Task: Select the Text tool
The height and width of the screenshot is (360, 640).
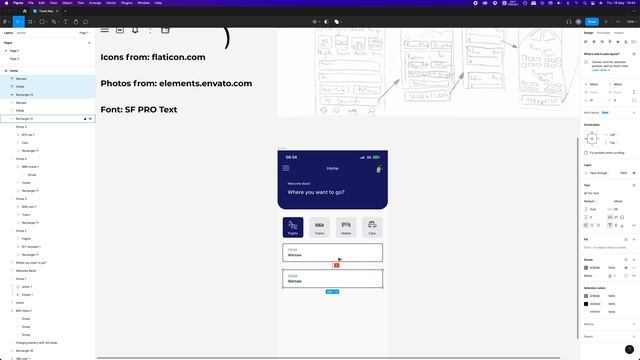Action: 65,22
